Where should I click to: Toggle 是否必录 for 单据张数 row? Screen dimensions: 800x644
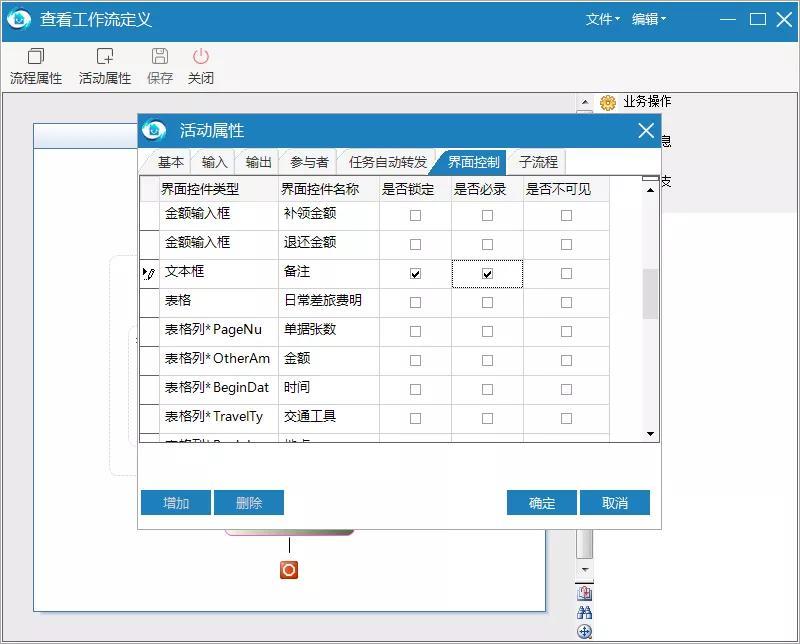(487, 332)
